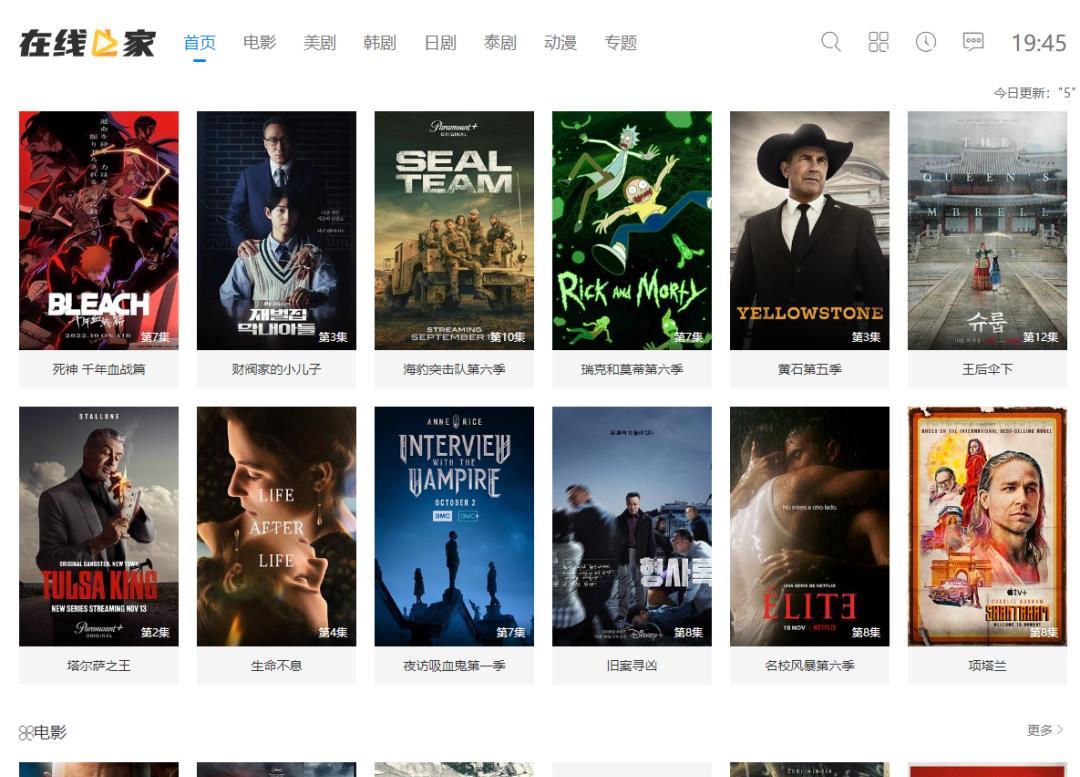
Task: Click the 电影 section grid icon
Action: point(25,733)
